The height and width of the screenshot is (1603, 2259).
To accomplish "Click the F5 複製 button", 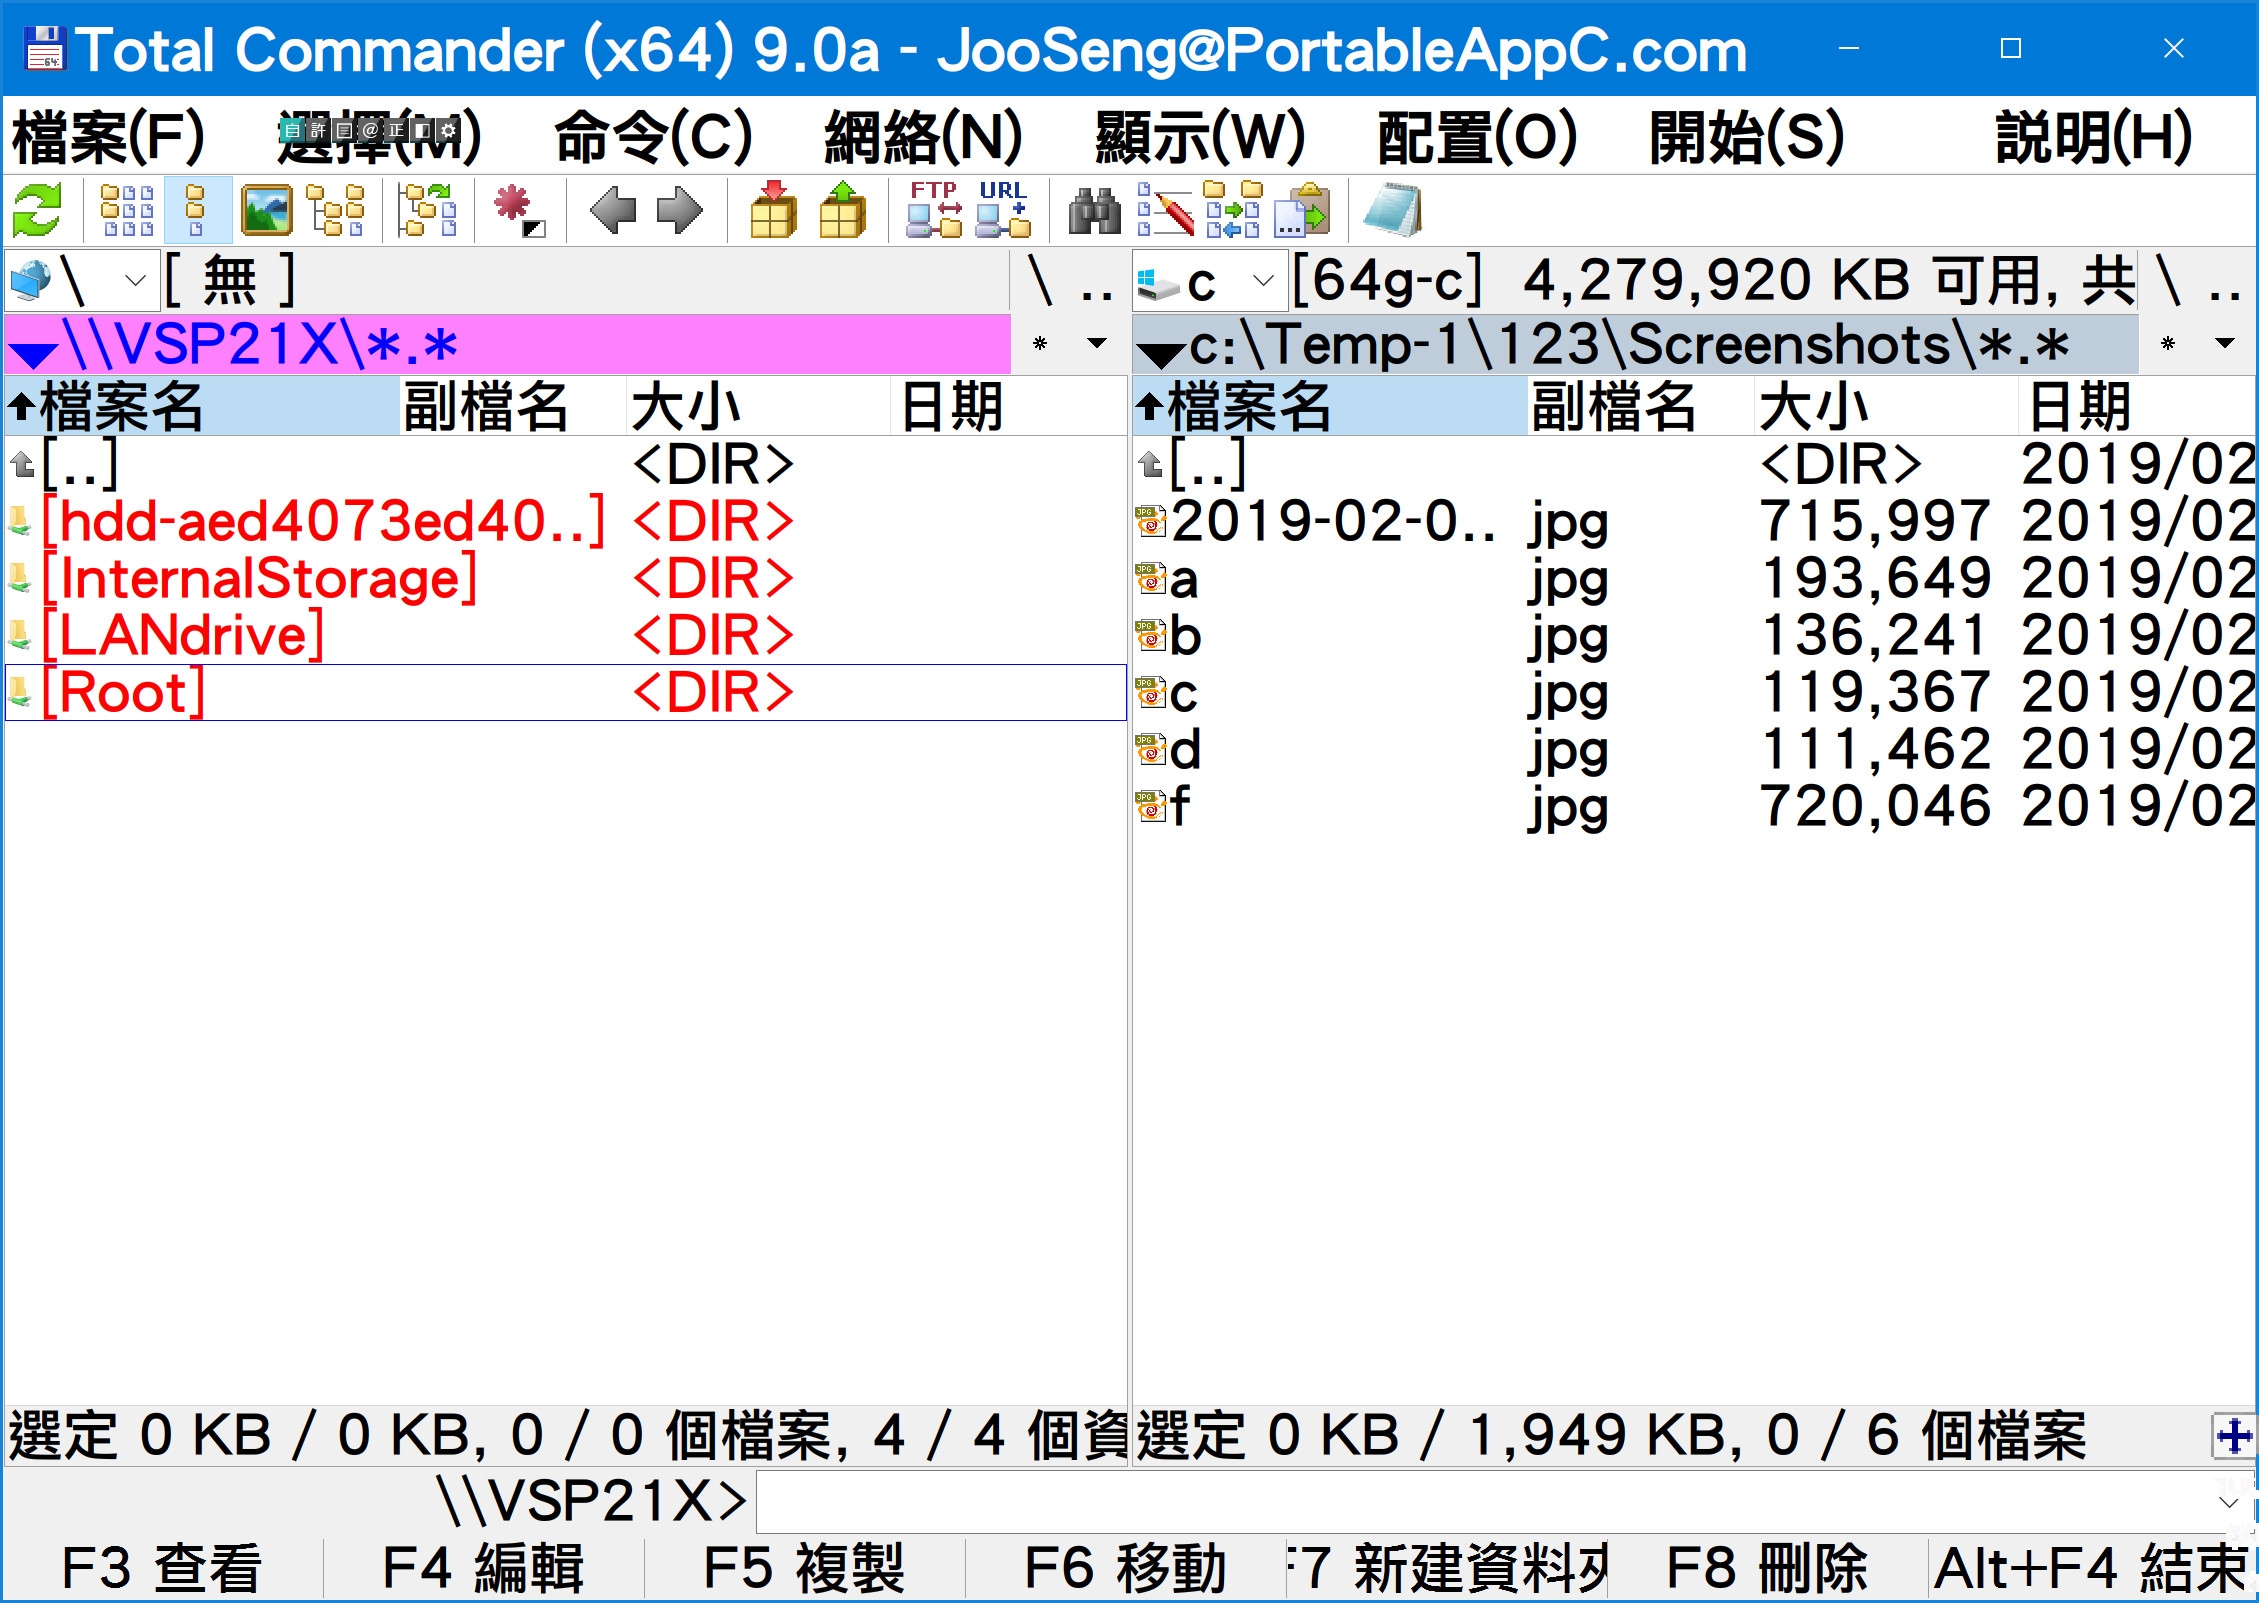I will (804, 1568).
